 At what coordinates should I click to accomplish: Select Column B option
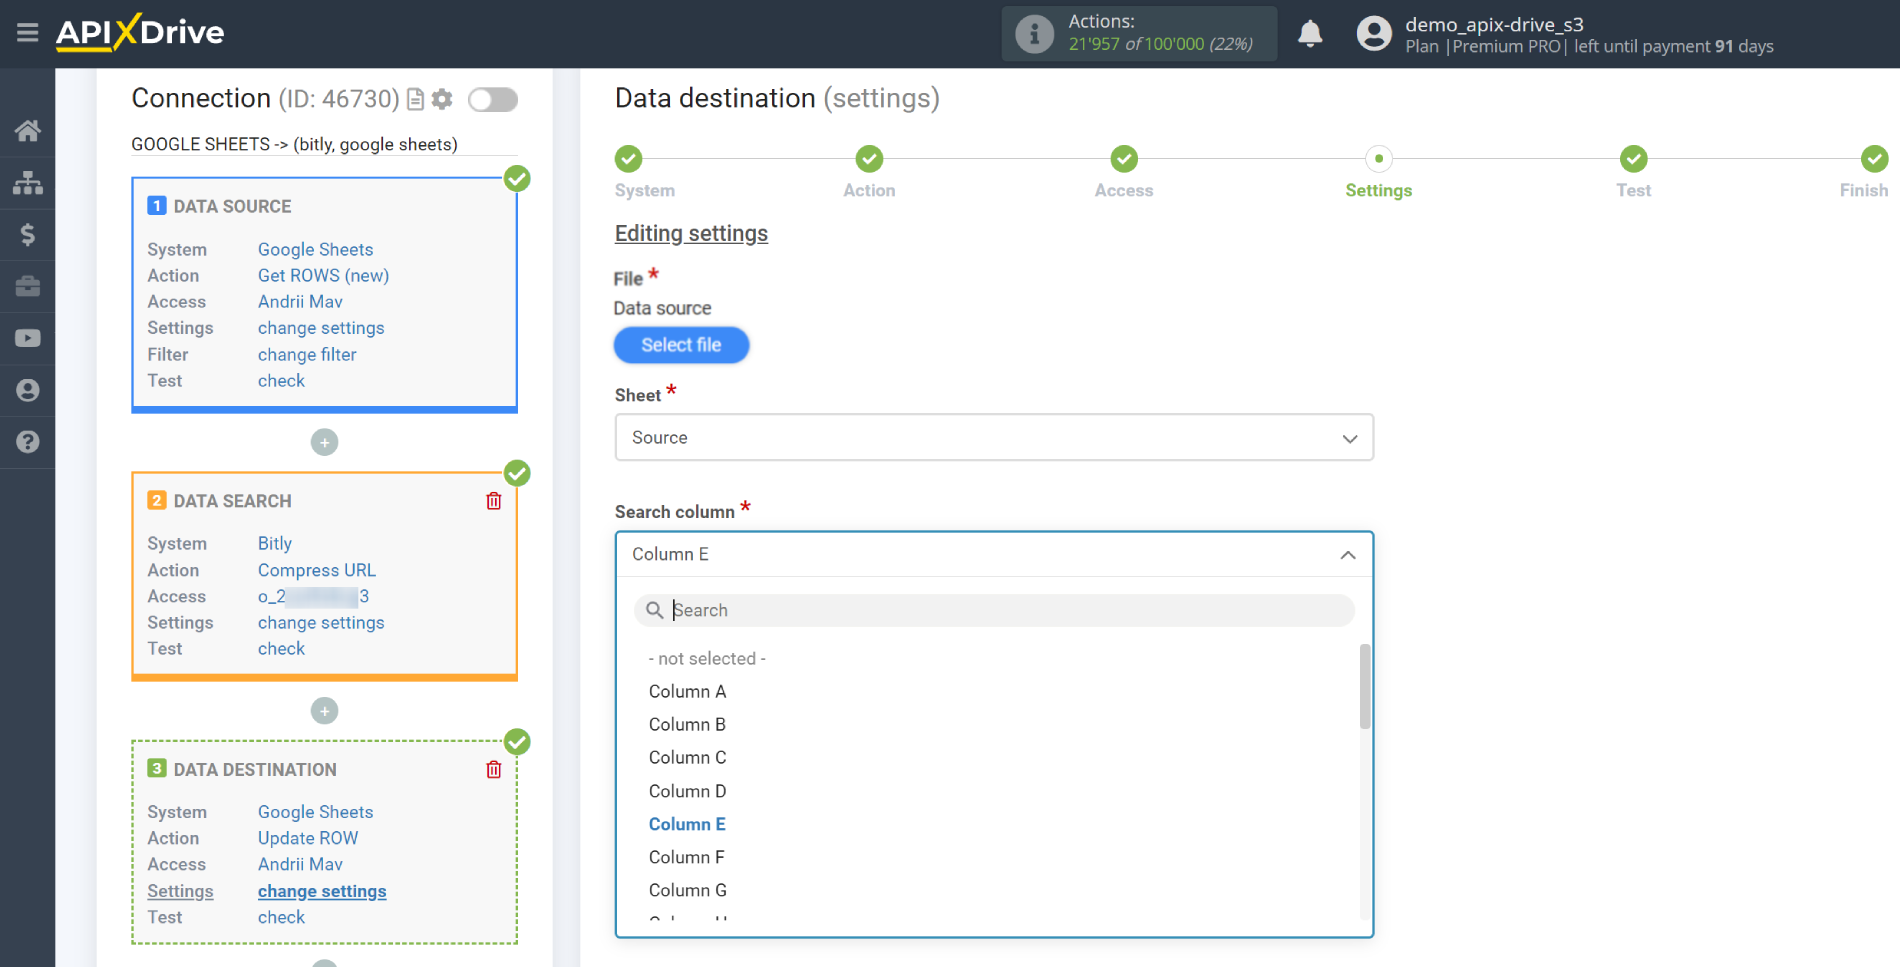[x=687, y=725]
